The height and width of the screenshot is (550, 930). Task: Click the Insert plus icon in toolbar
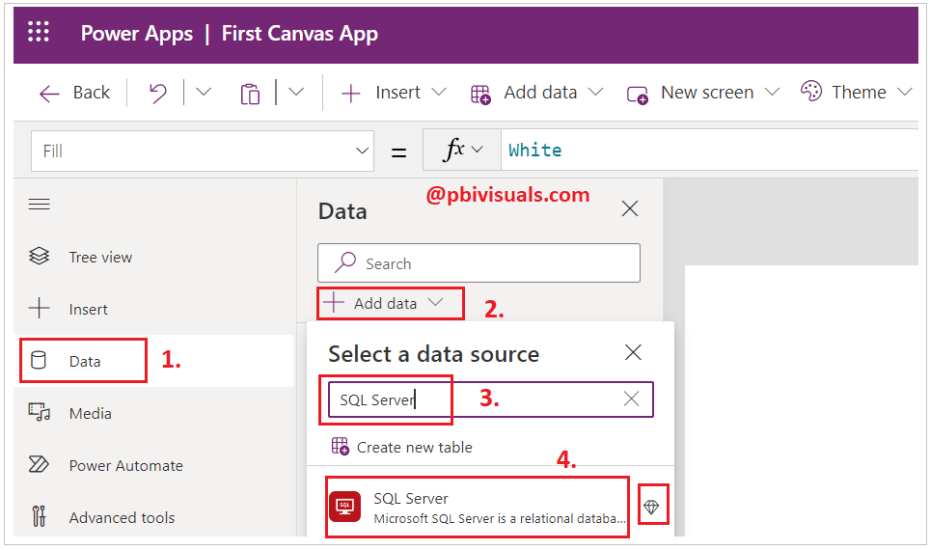(351, 93)
